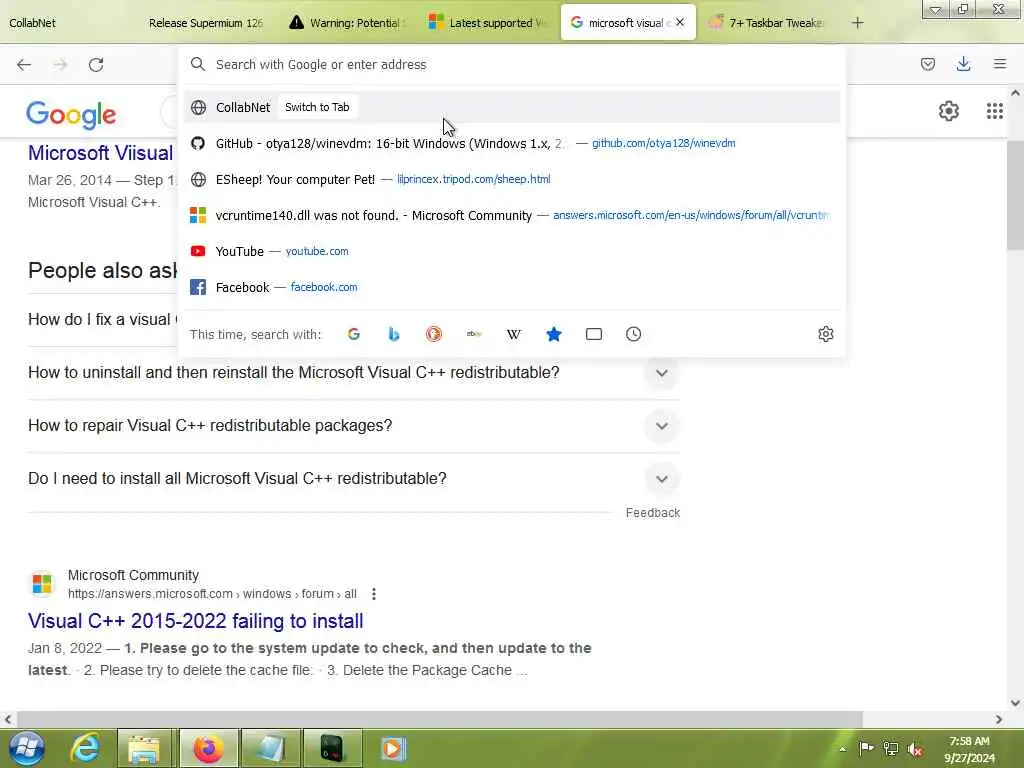Open the Google apps grid

(x=994, y=111)
